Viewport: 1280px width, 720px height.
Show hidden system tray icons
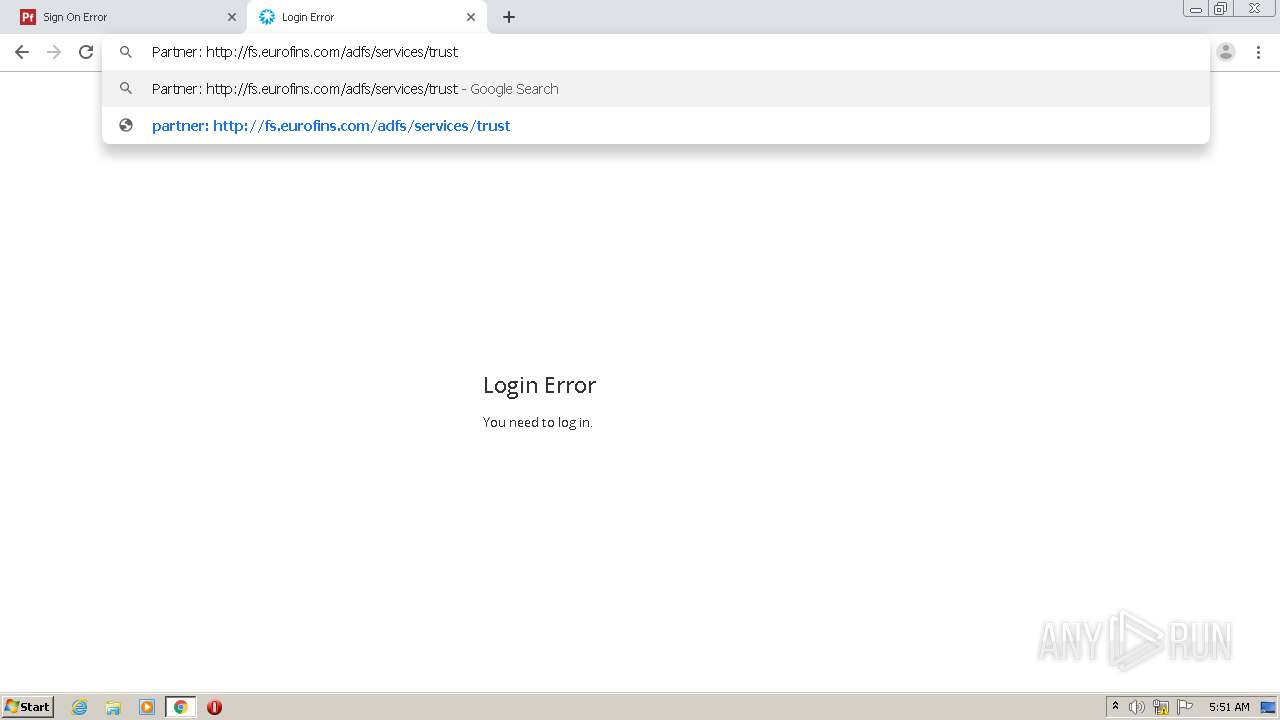tap(1115, 707)
